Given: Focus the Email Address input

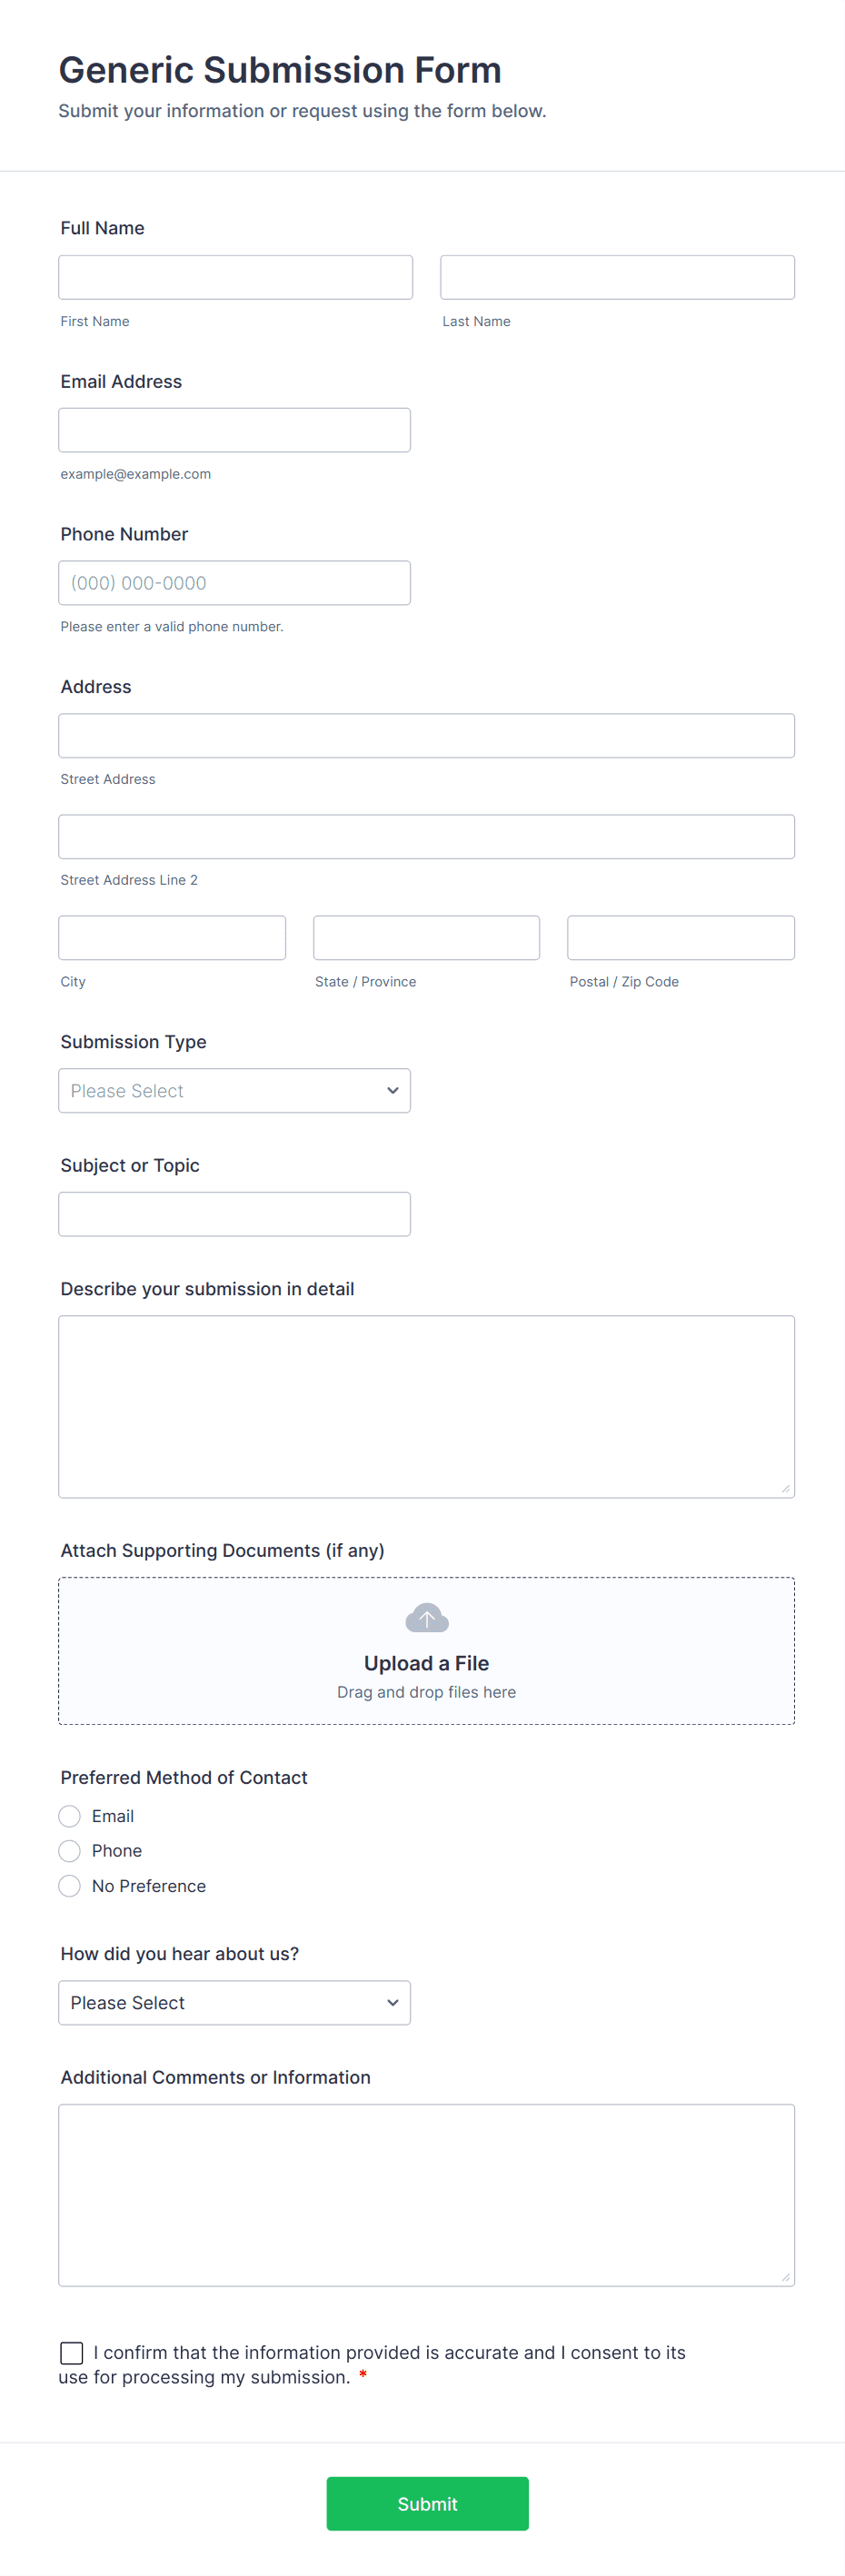Looking at the screenshot, I should point(234,429).
